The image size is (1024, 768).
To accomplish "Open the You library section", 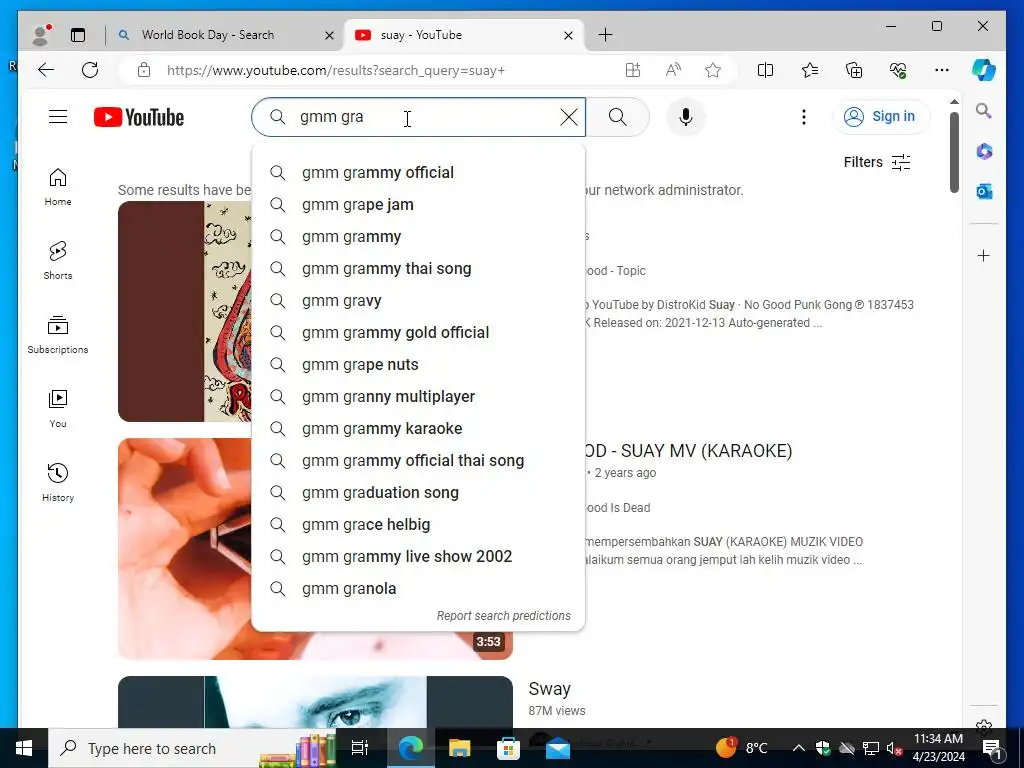I will tap(58, 409).
